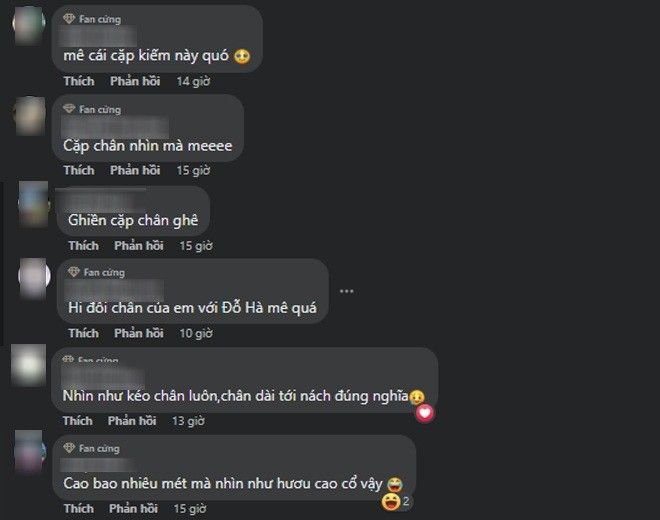Reply to the 'hươu cao cổ' comment
This screenshot has width=660, height=520.
(x=133, y=508)
